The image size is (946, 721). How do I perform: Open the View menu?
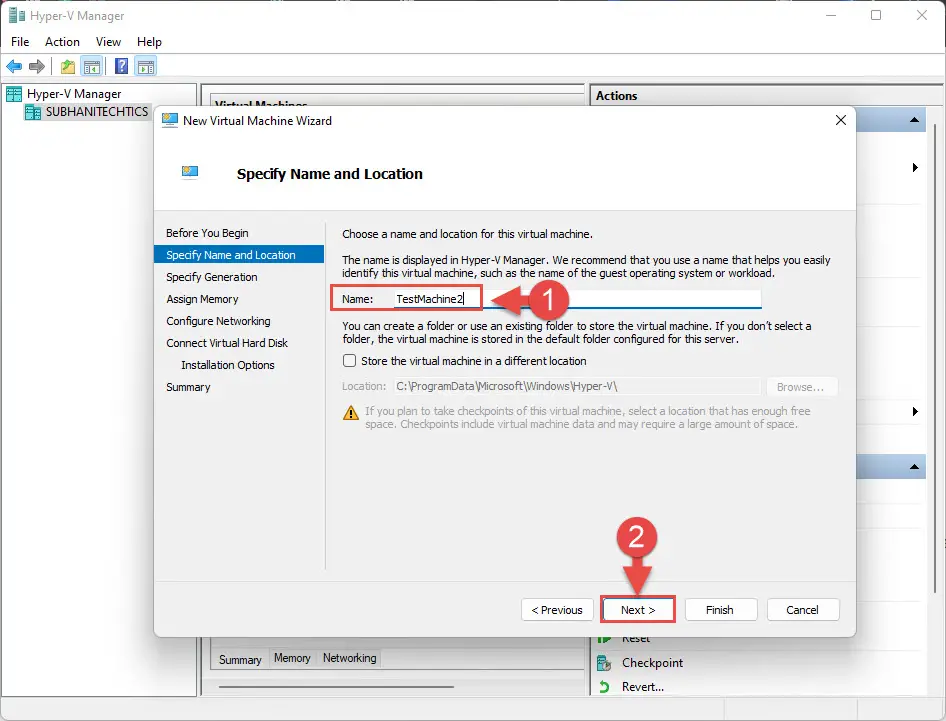[x=108, y=42]
